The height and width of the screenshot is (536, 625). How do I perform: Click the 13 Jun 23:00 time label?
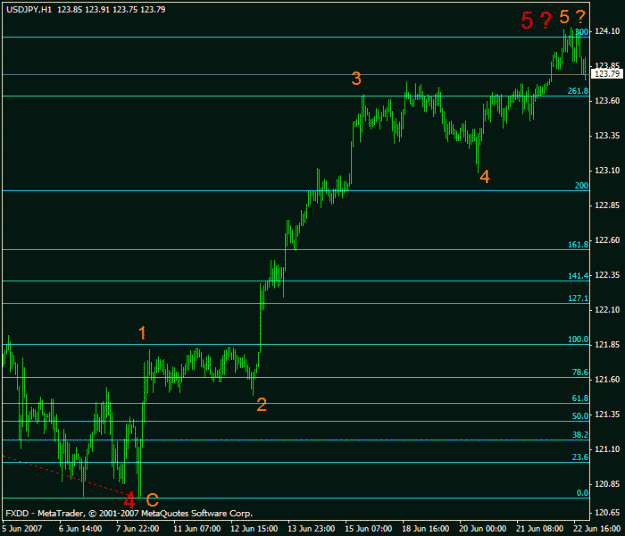[311, 528]
